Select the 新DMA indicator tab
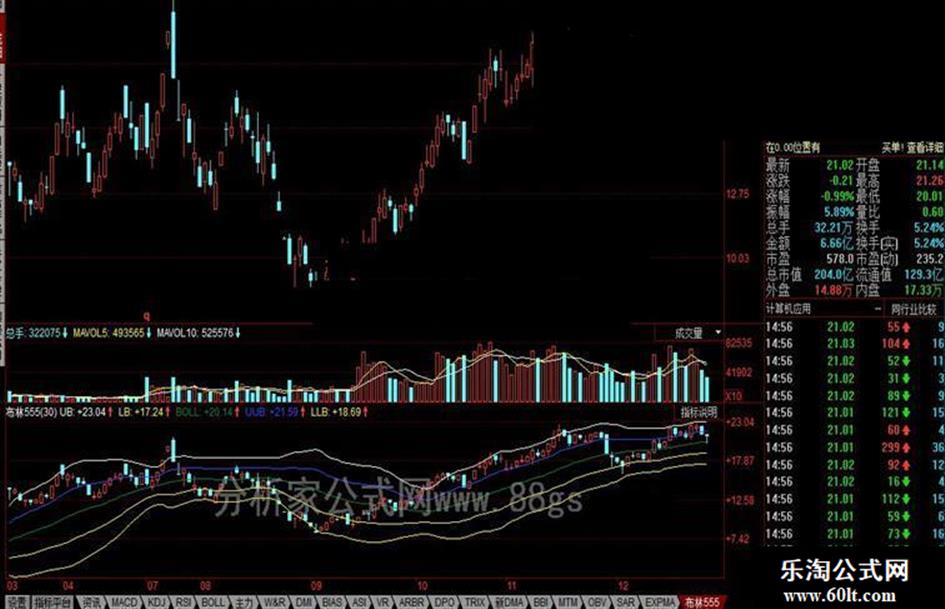 509,602
